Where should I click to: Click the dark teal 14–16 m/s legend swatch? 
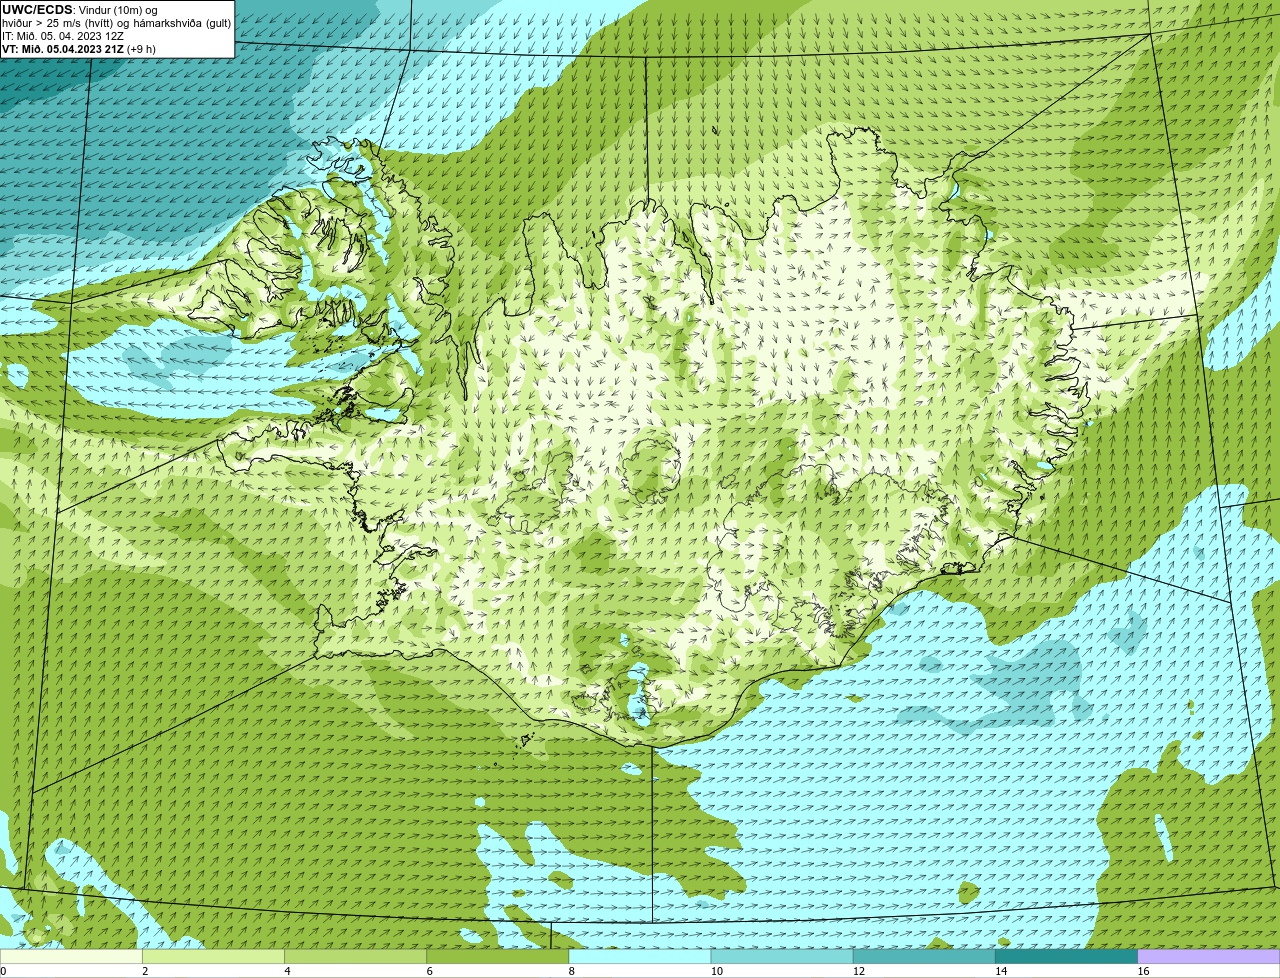point(1067,957)
